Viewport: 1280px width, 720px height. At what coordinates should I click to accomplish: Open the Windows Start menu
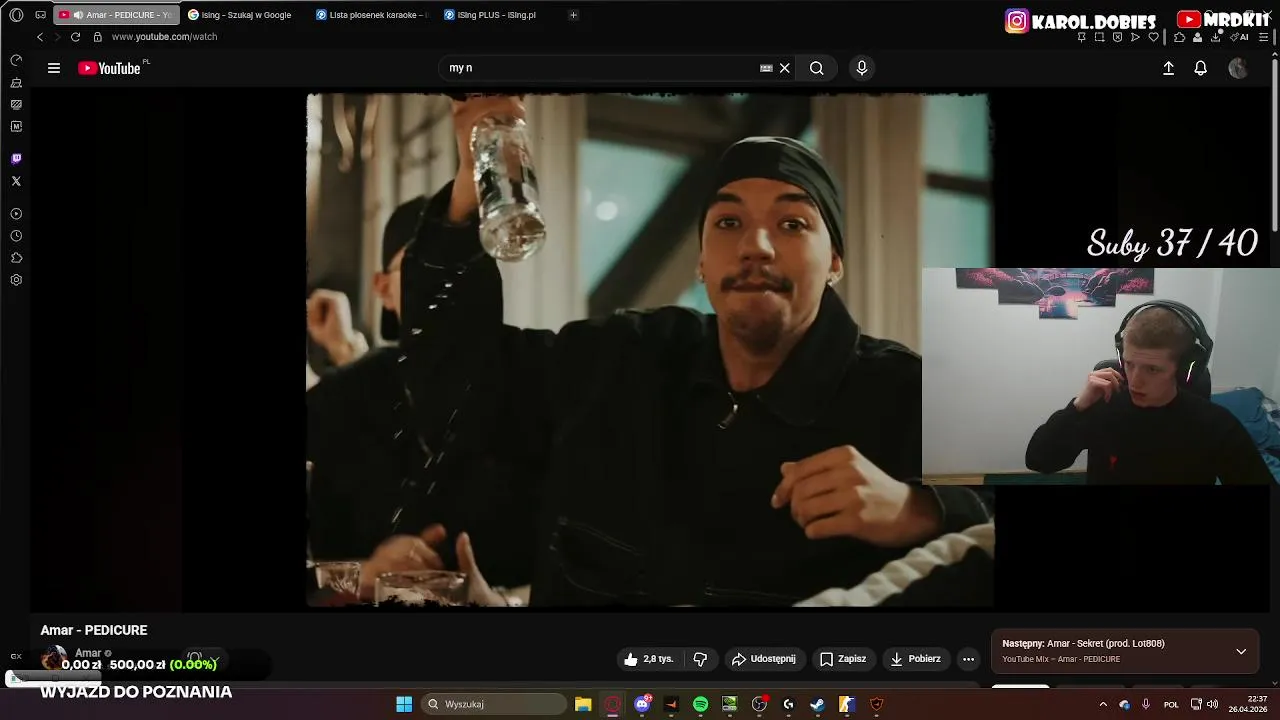404,704
